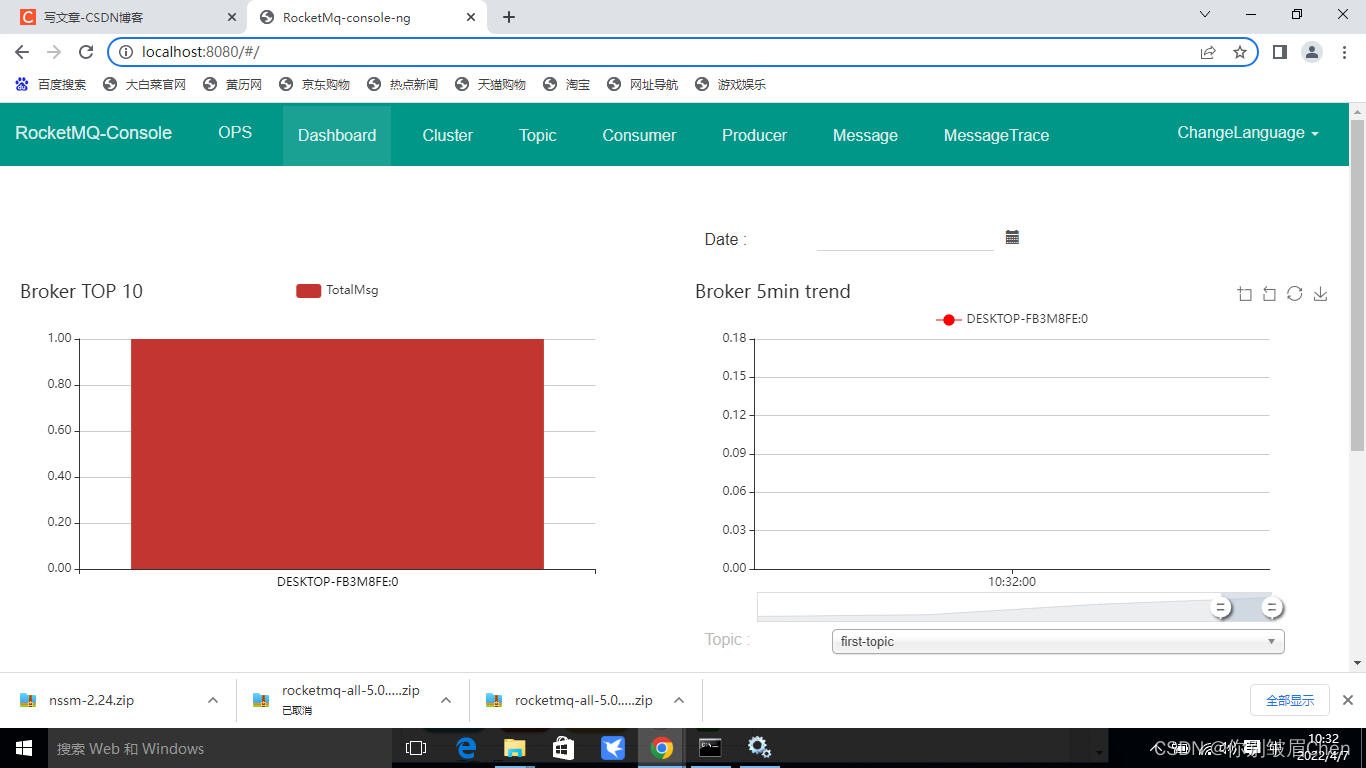Activate the chart area zoom tool
This screenshot has height=768, width=1366.
click(x=1244, y=293)
